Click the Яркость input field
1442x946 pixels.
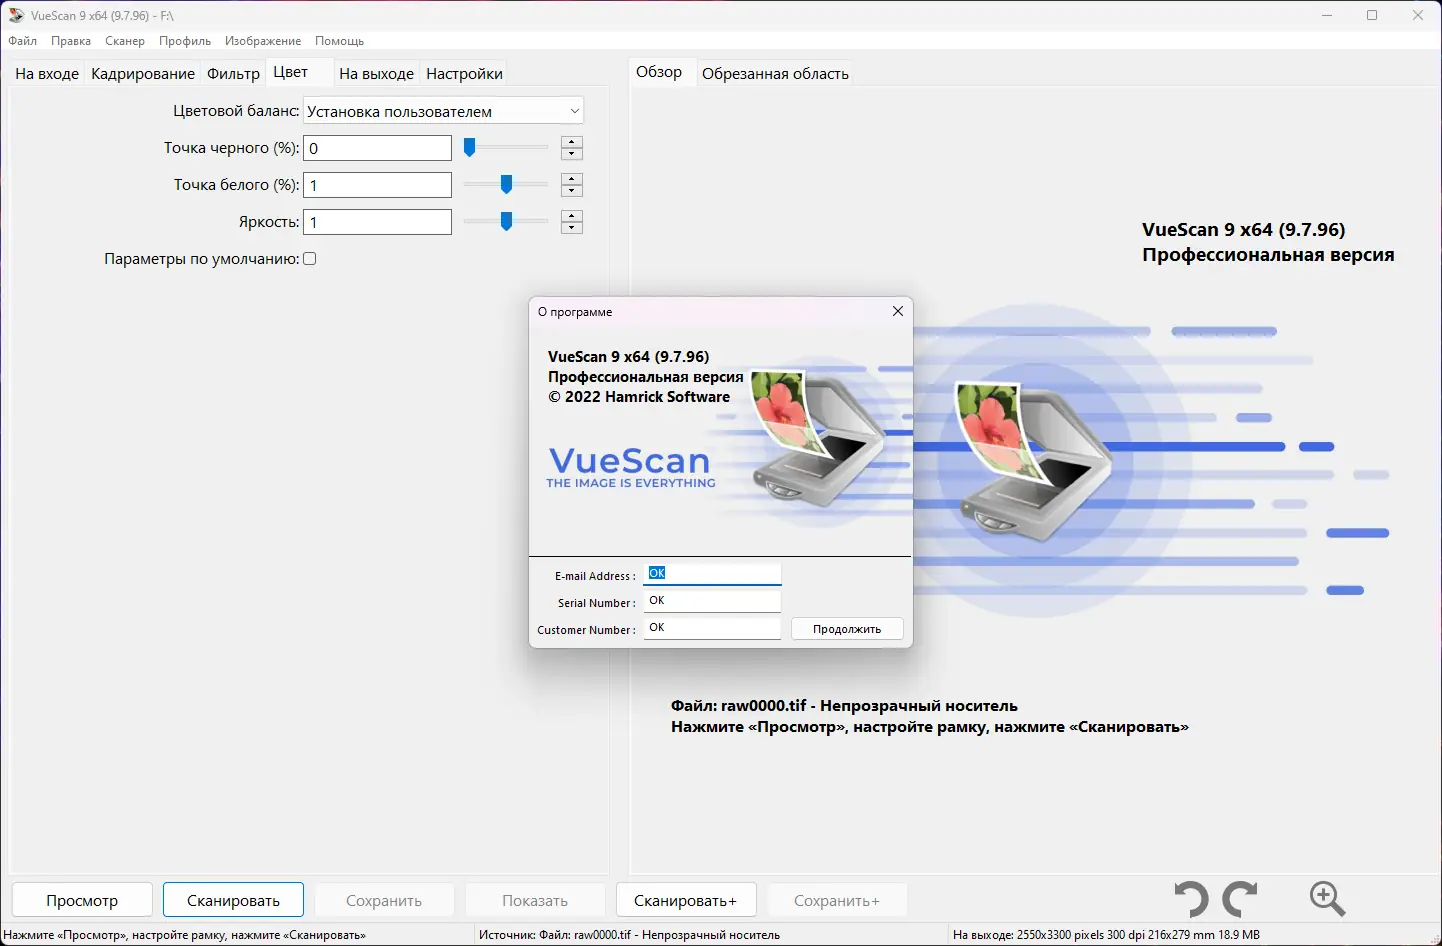pyautogui.click(x=378, y=222)
